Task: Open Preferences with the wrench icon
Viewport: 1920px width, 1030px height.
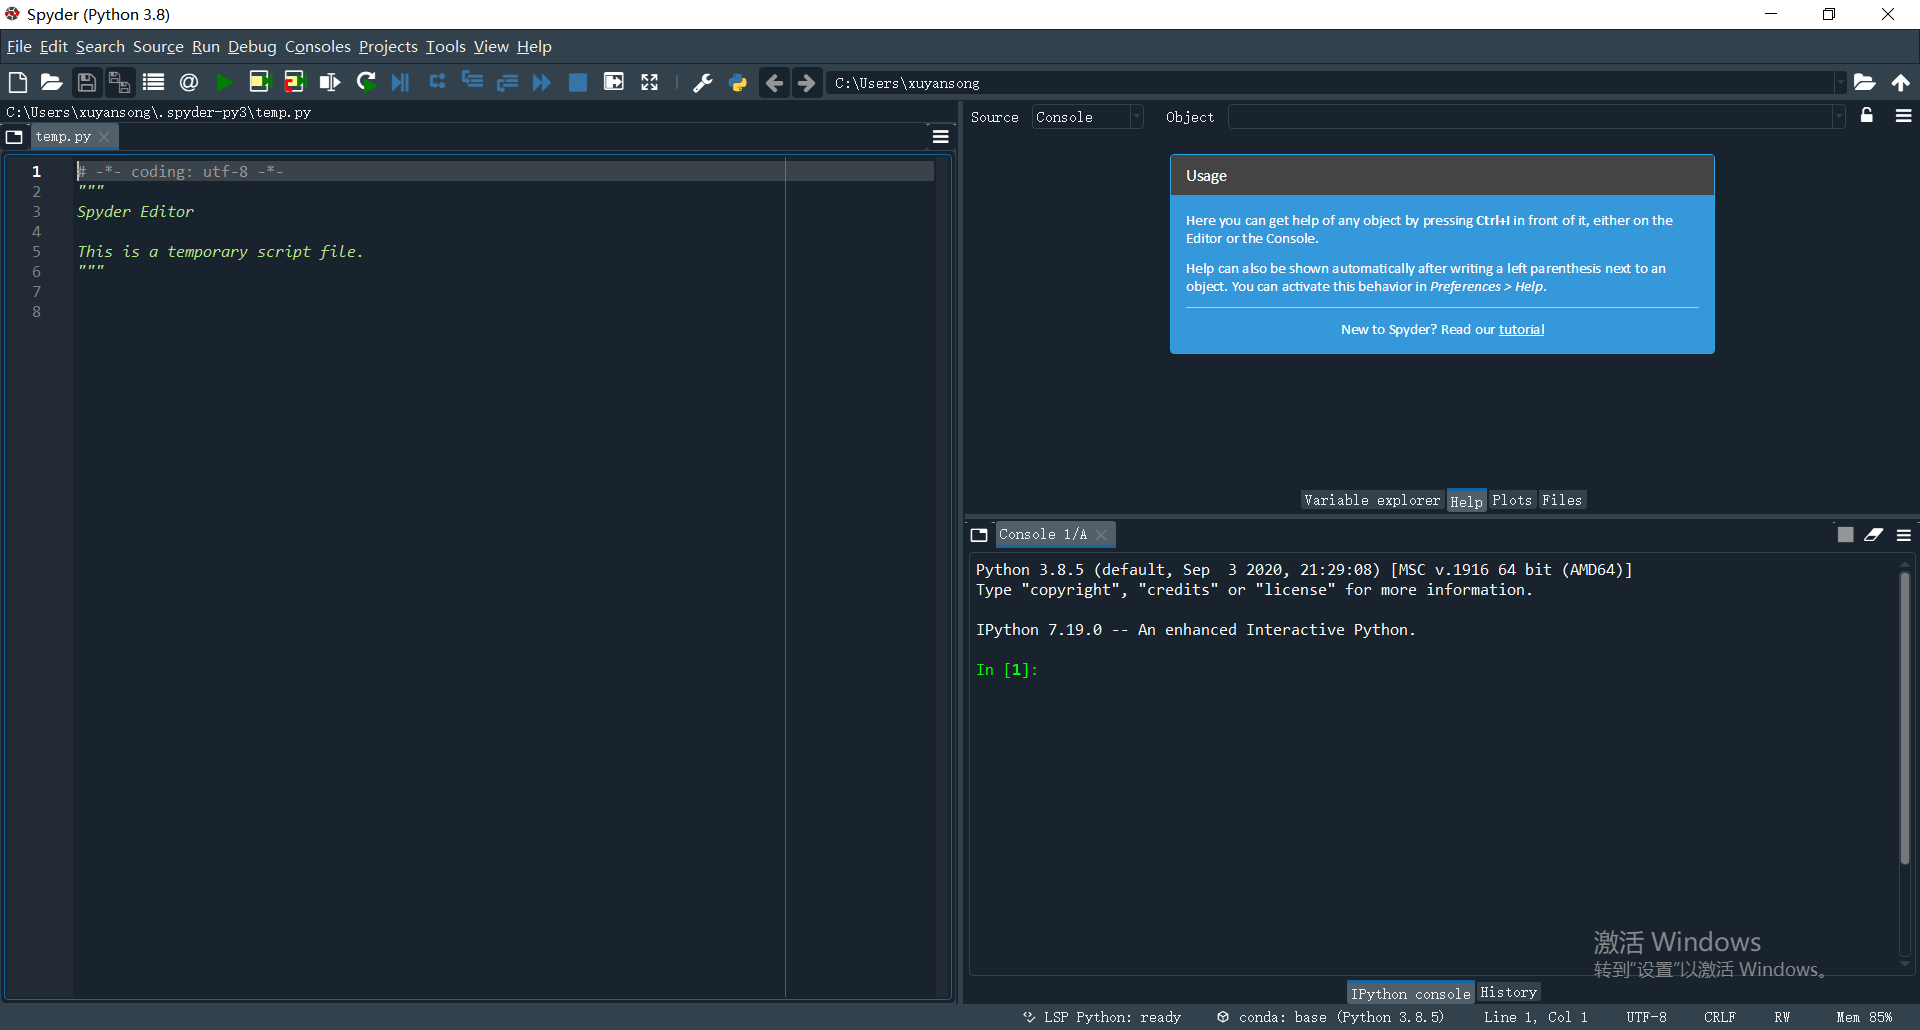Action: click(703, 82)
